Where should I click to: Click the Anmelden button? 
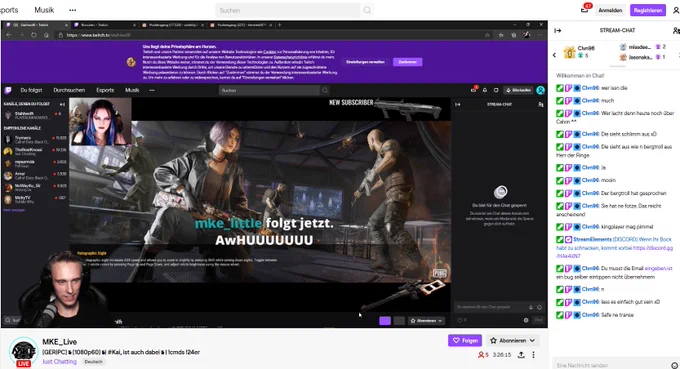pos(610,10)
